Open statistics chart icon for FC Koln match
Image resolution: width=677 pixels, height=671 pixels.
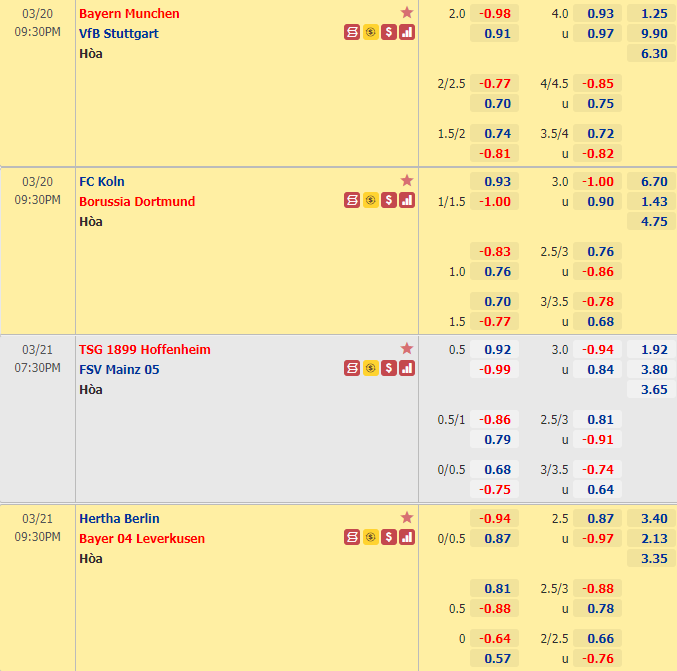pos(407,200)
